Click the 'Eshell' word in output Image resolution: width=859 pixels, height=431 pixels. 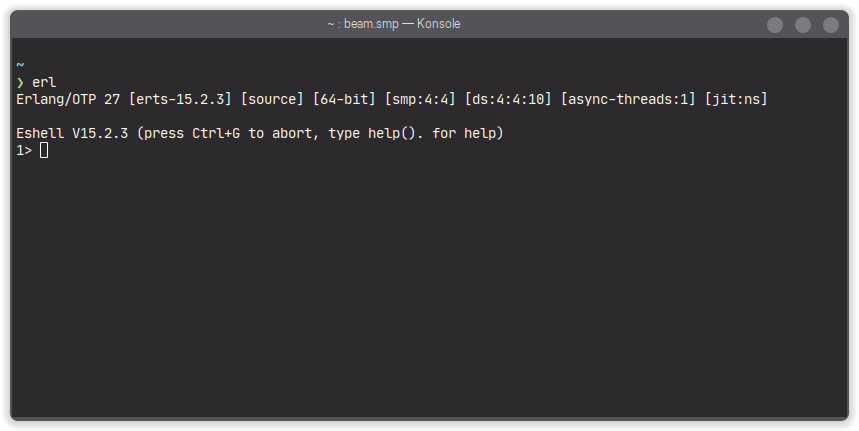[x=40, y=133]
